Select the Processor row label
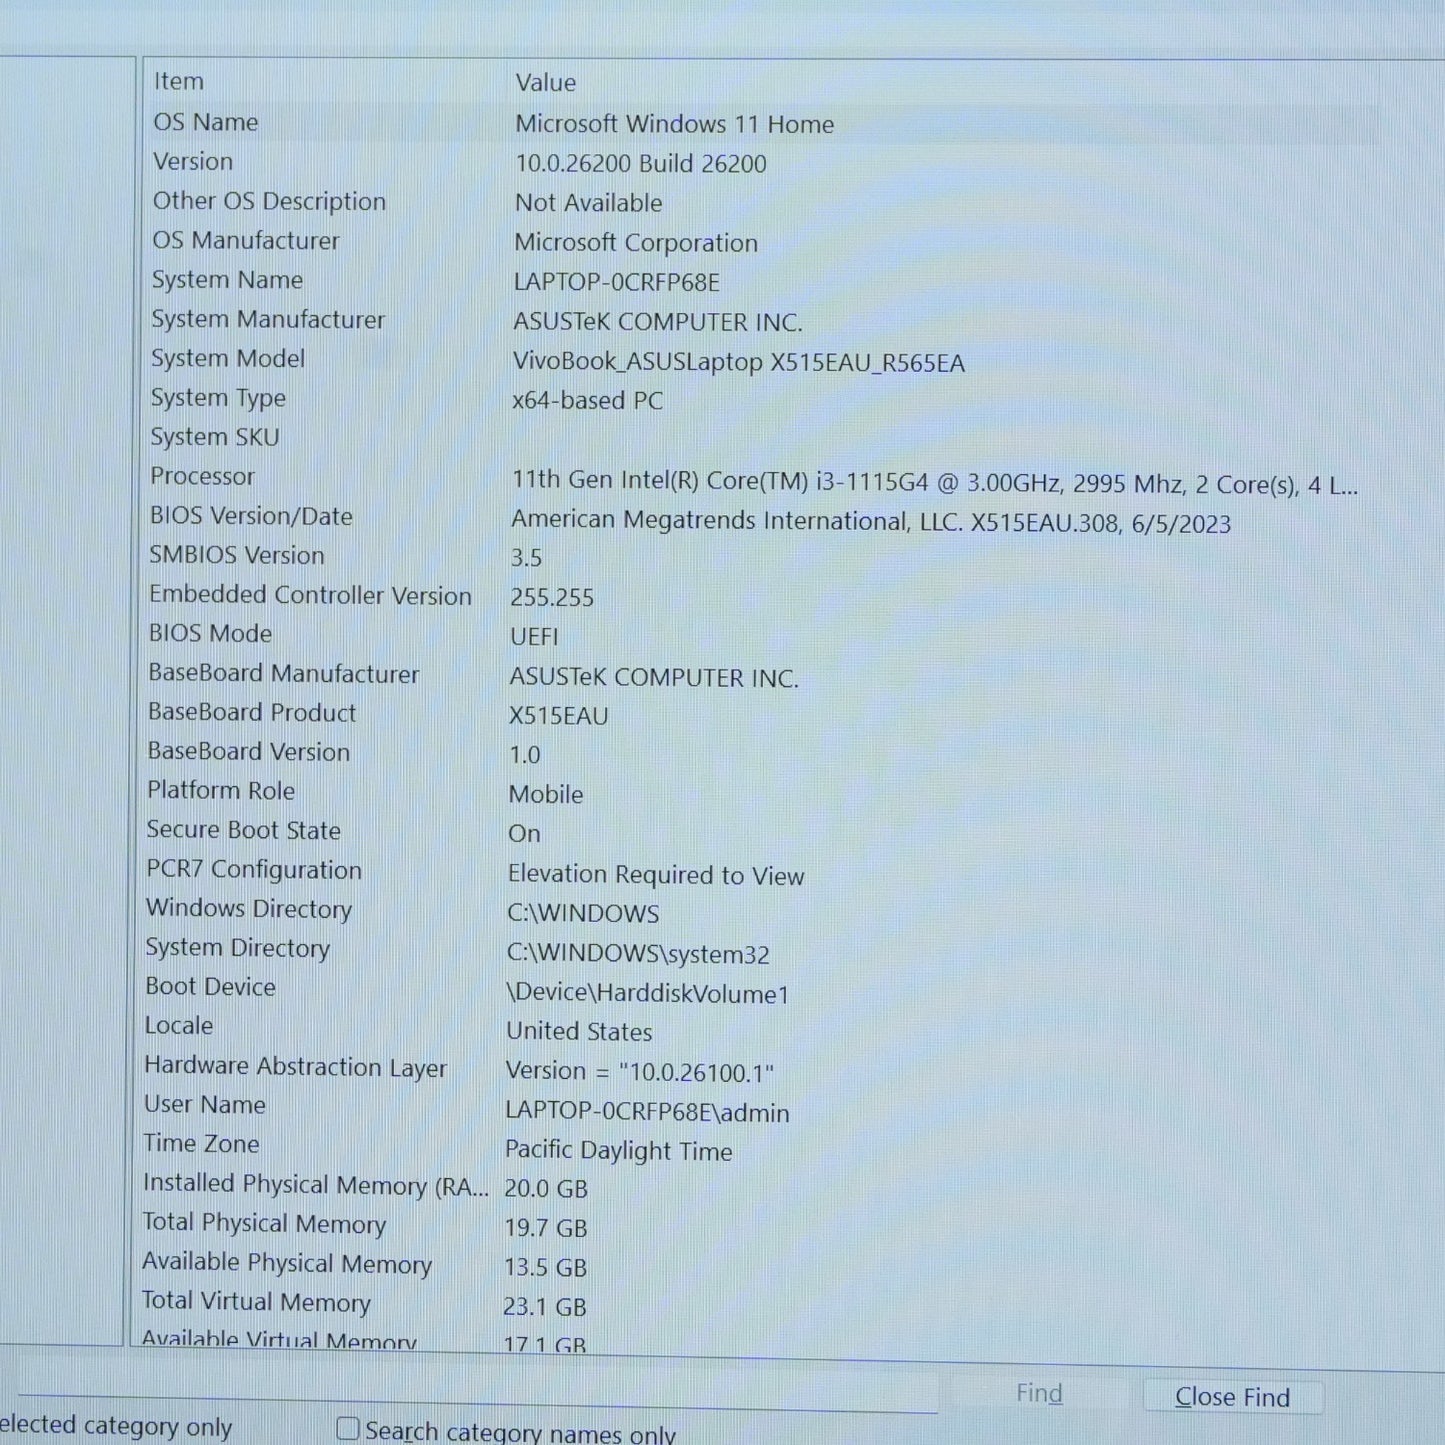Viewport: 1445px width, 1445px height. pos(203,476)
